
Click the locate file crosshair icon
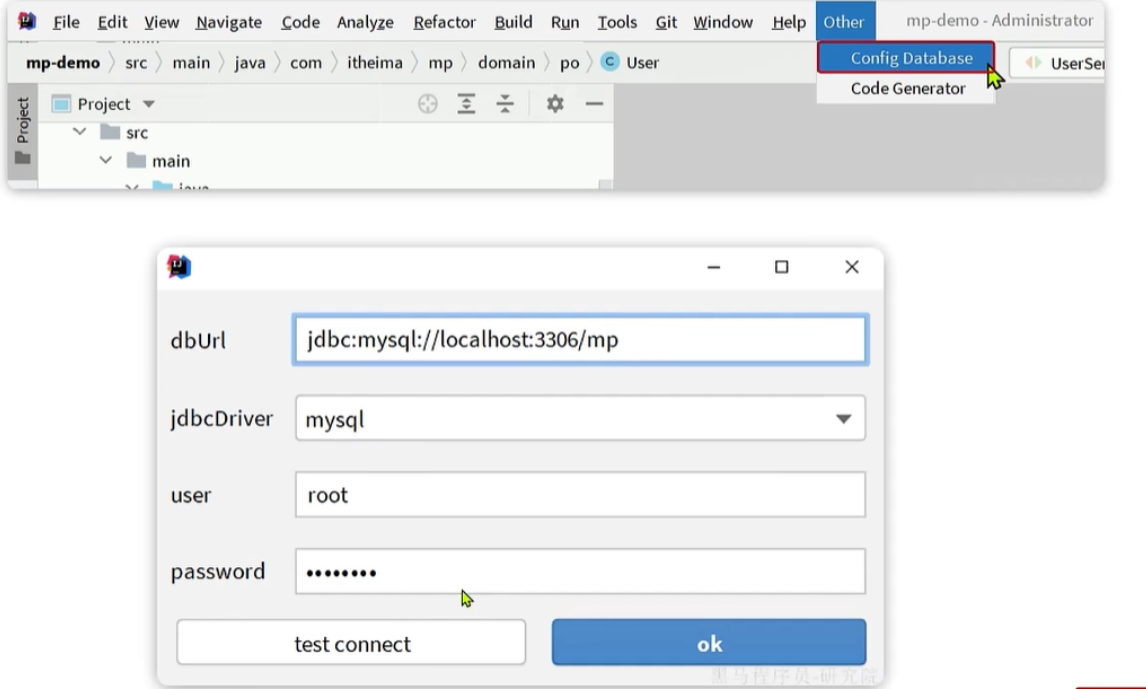428,104
